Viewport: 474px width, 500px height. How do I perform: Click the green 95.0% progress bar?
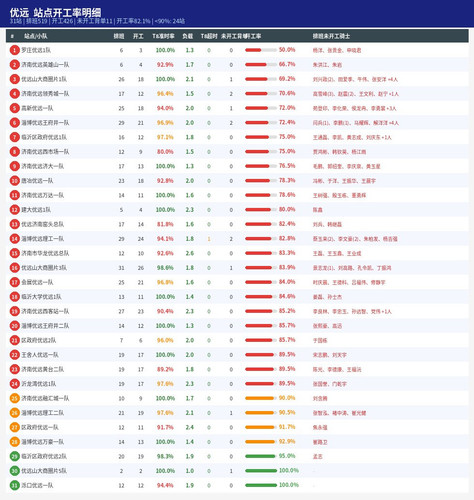(x=261, y=456)
